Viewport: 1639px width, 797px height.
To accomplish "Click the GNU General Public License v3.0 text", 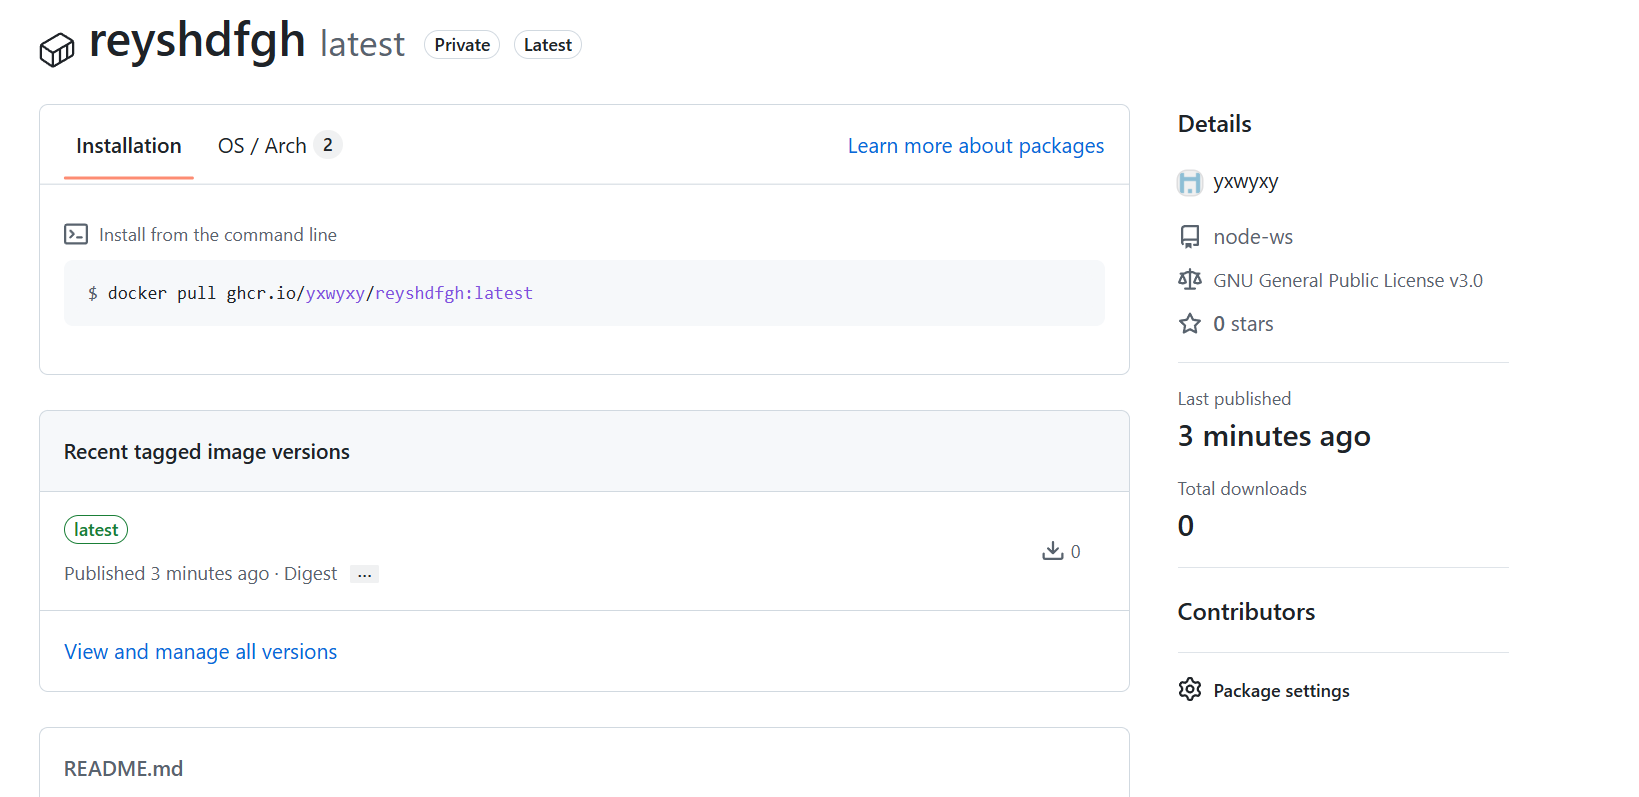I will pyautogui.click(x=1348, y=281).
